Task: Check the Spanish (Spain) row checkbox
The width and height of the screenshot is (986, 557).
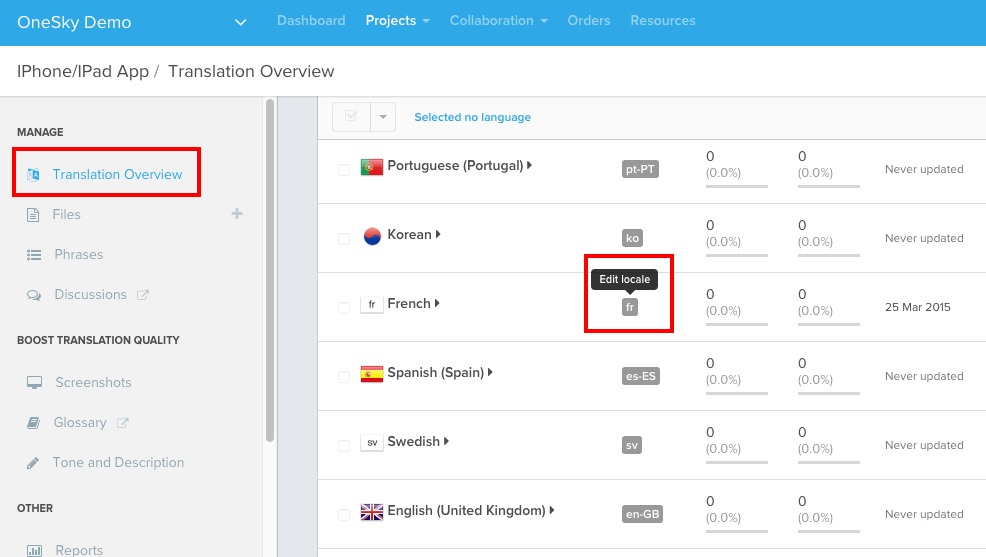Action: [344, 377]
